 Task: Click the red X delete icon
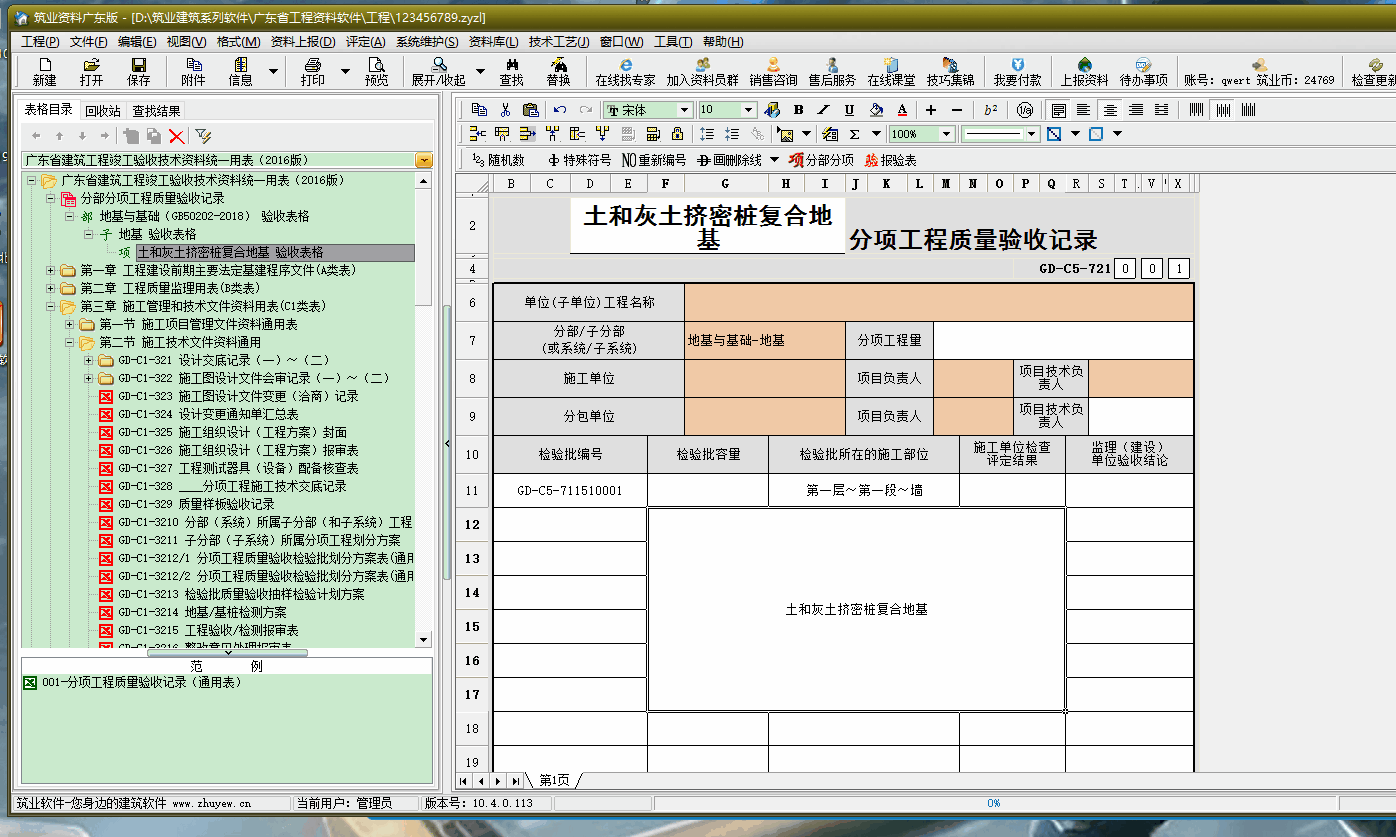pyautogui.click(x=177, y=136)
